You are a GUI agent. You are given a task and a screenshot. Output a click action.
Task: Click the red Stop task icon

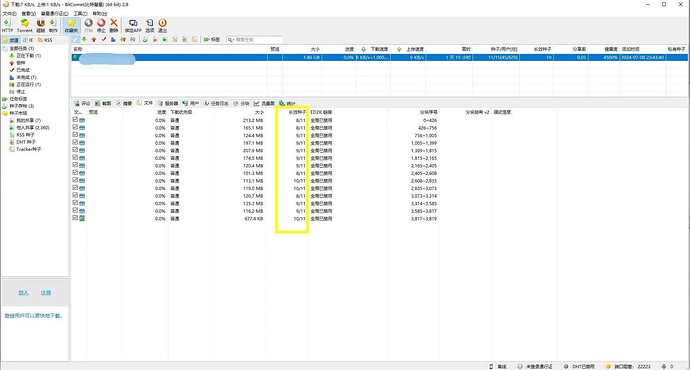click(x=101, y=26)
